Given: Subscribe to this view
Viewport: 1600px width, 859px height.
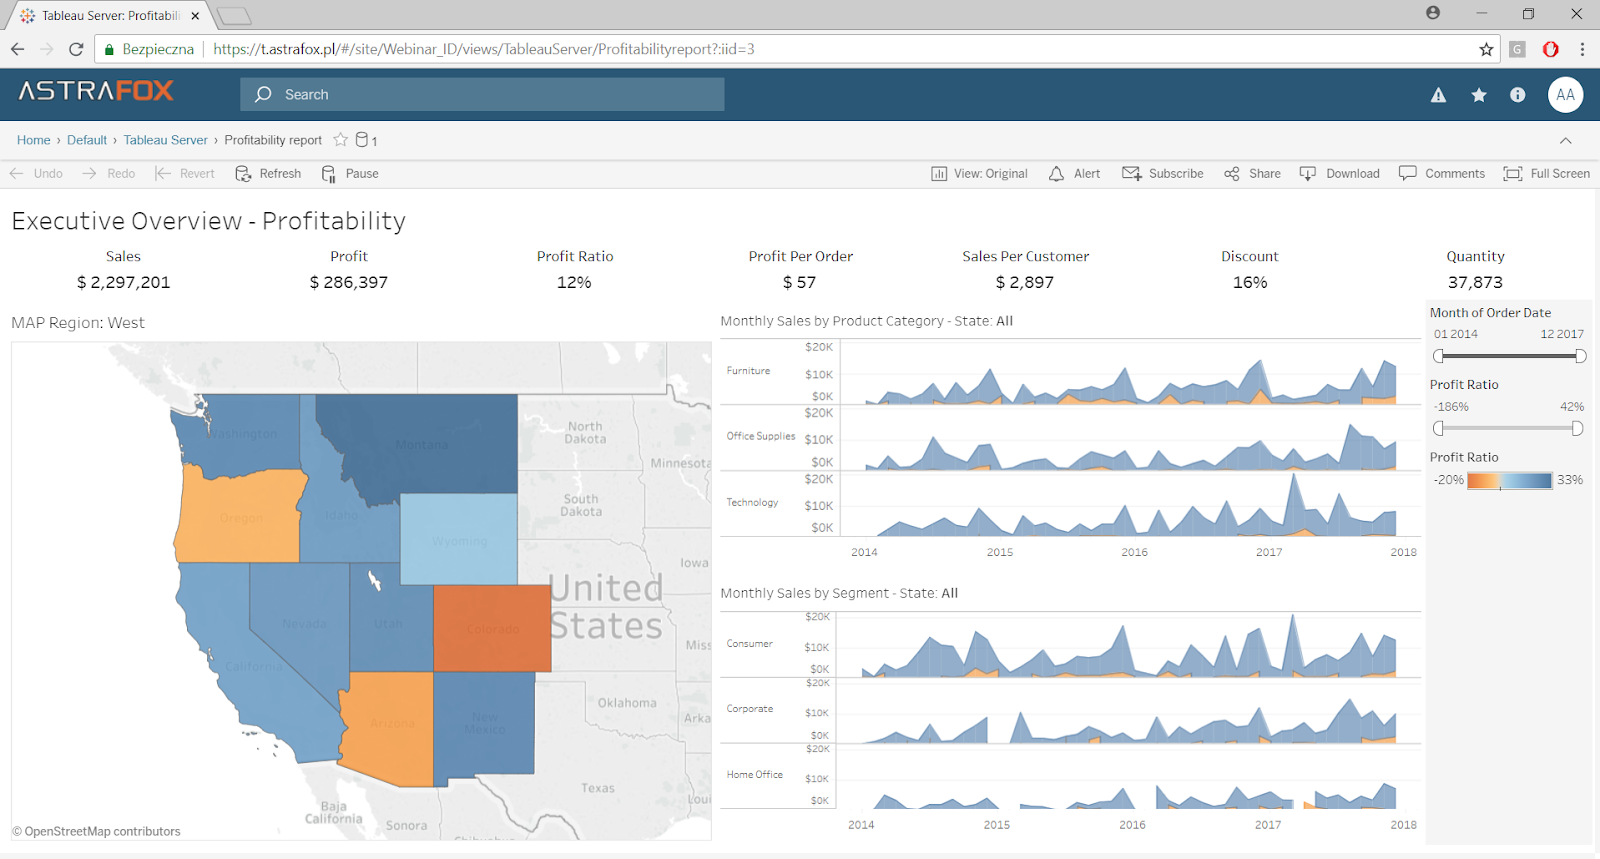Looking at the screenshot, I should tap(1163, 174).
